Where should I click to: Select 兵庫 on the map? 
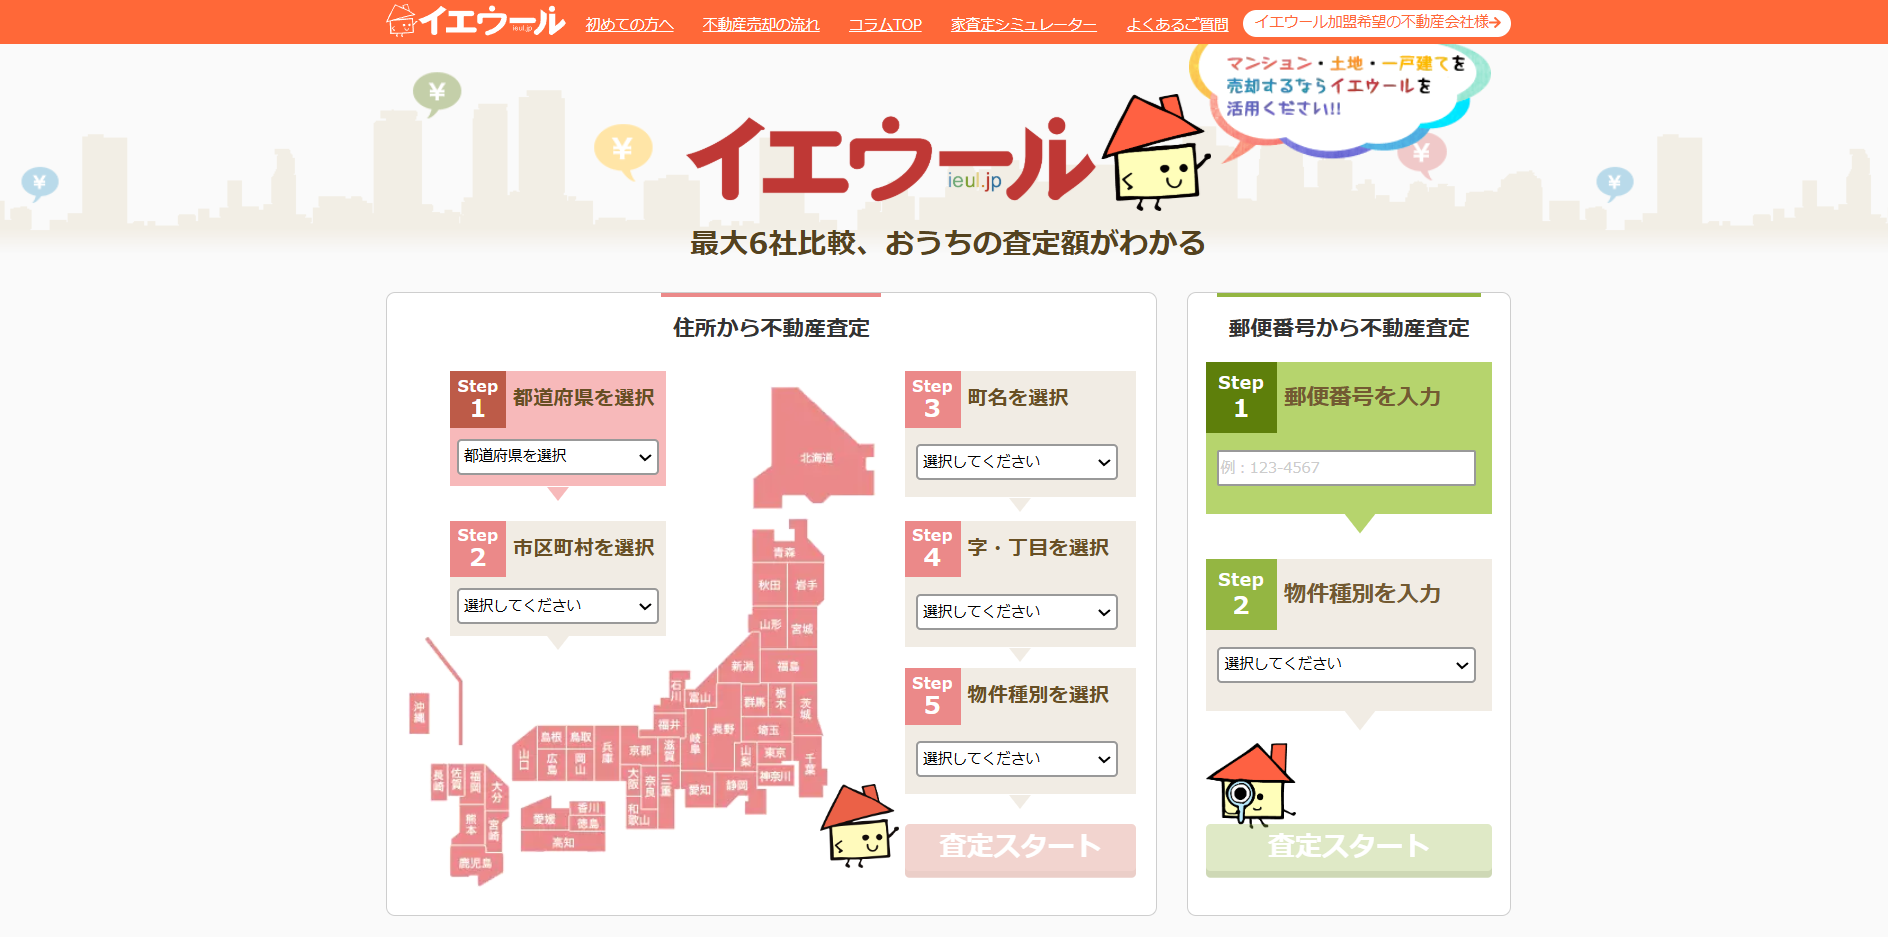coord(607,752)
